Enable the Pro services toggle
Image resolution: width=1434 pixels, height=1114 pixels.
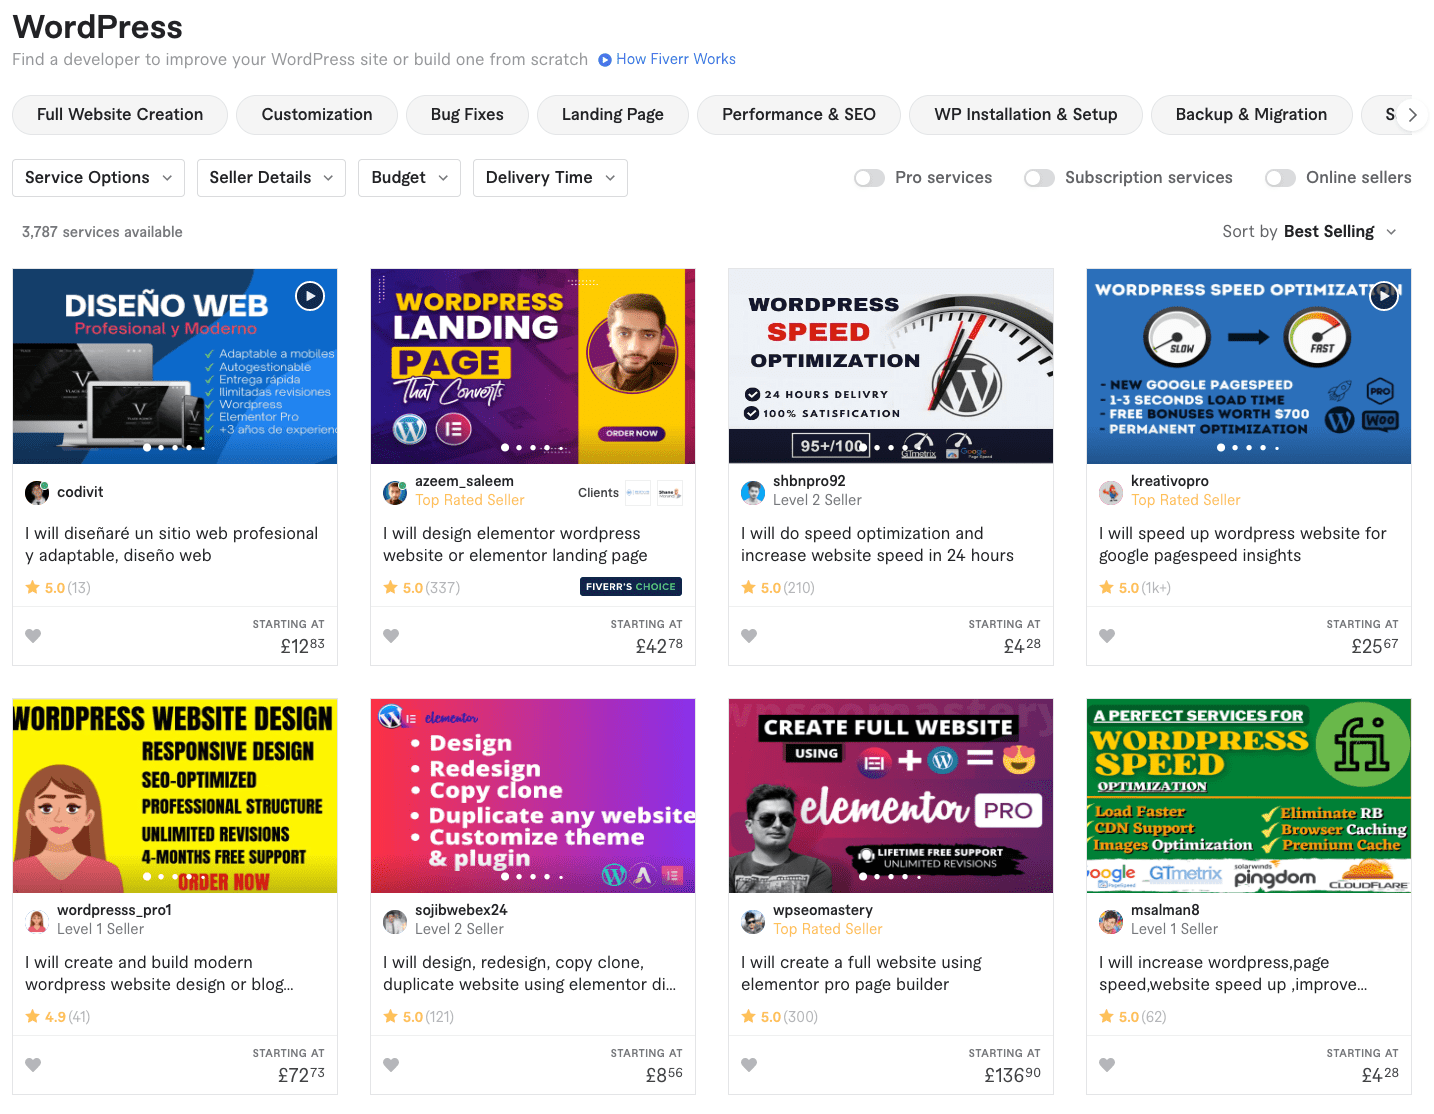(869, 178)
